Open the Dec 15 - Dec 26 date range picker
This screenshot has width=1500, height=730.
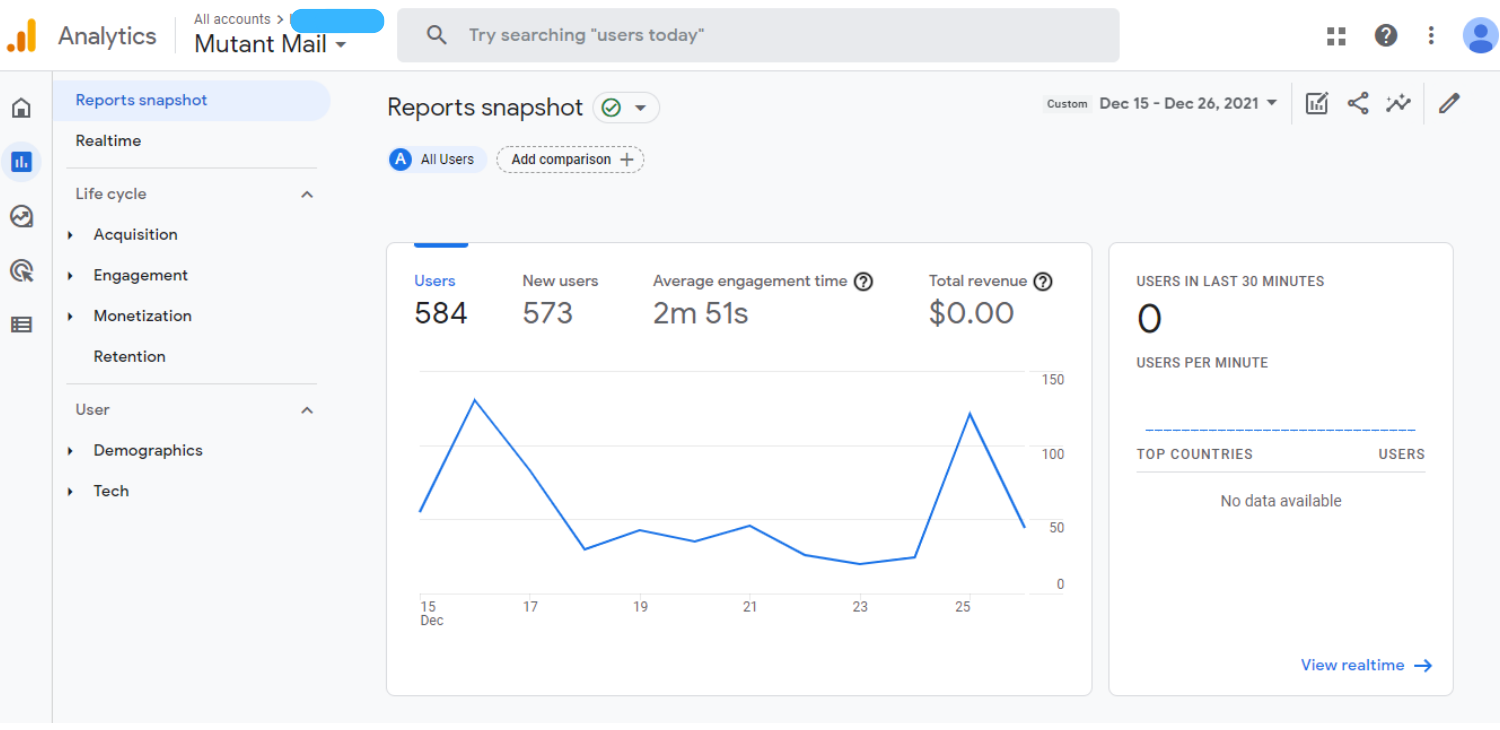1188,103
